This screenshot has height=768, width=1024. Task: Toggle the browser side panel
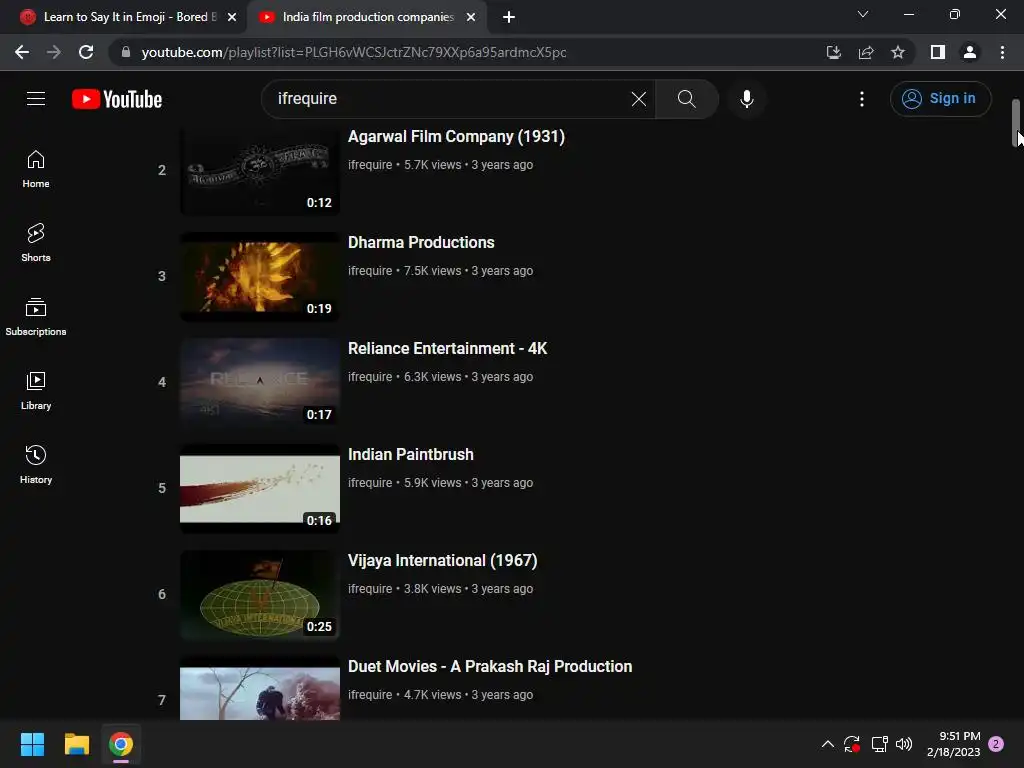pyautogui.click(x=938, y=52)
